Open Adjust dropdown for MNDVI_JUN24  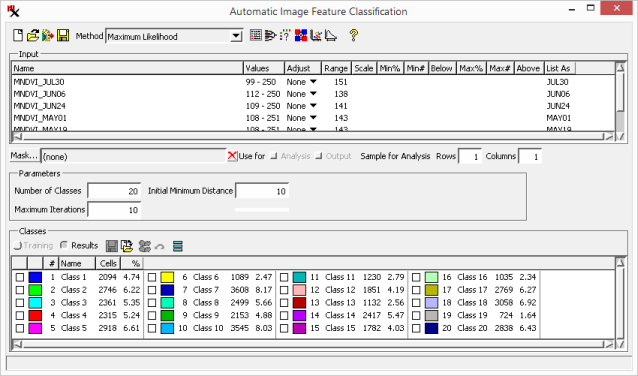313,106
